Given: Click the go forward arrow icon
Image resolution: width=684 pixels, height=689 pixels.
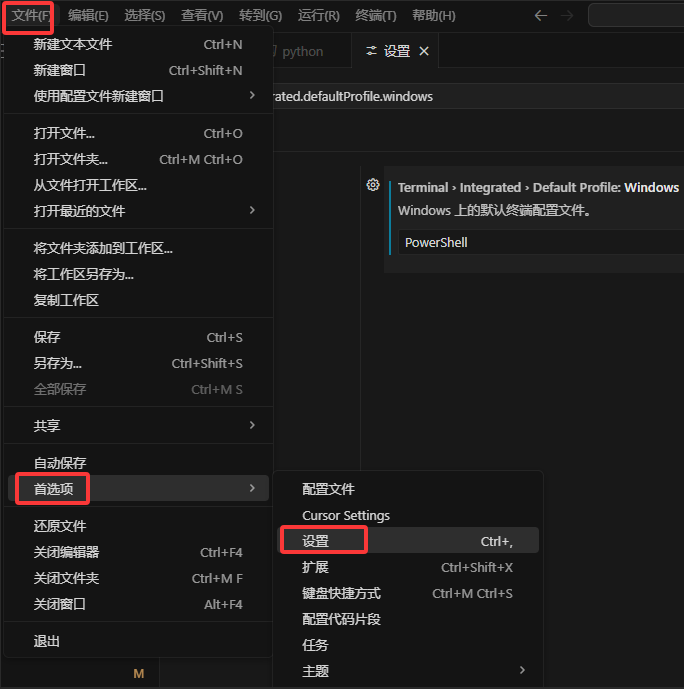Looking at the screenshot, I should pos(567,16).
